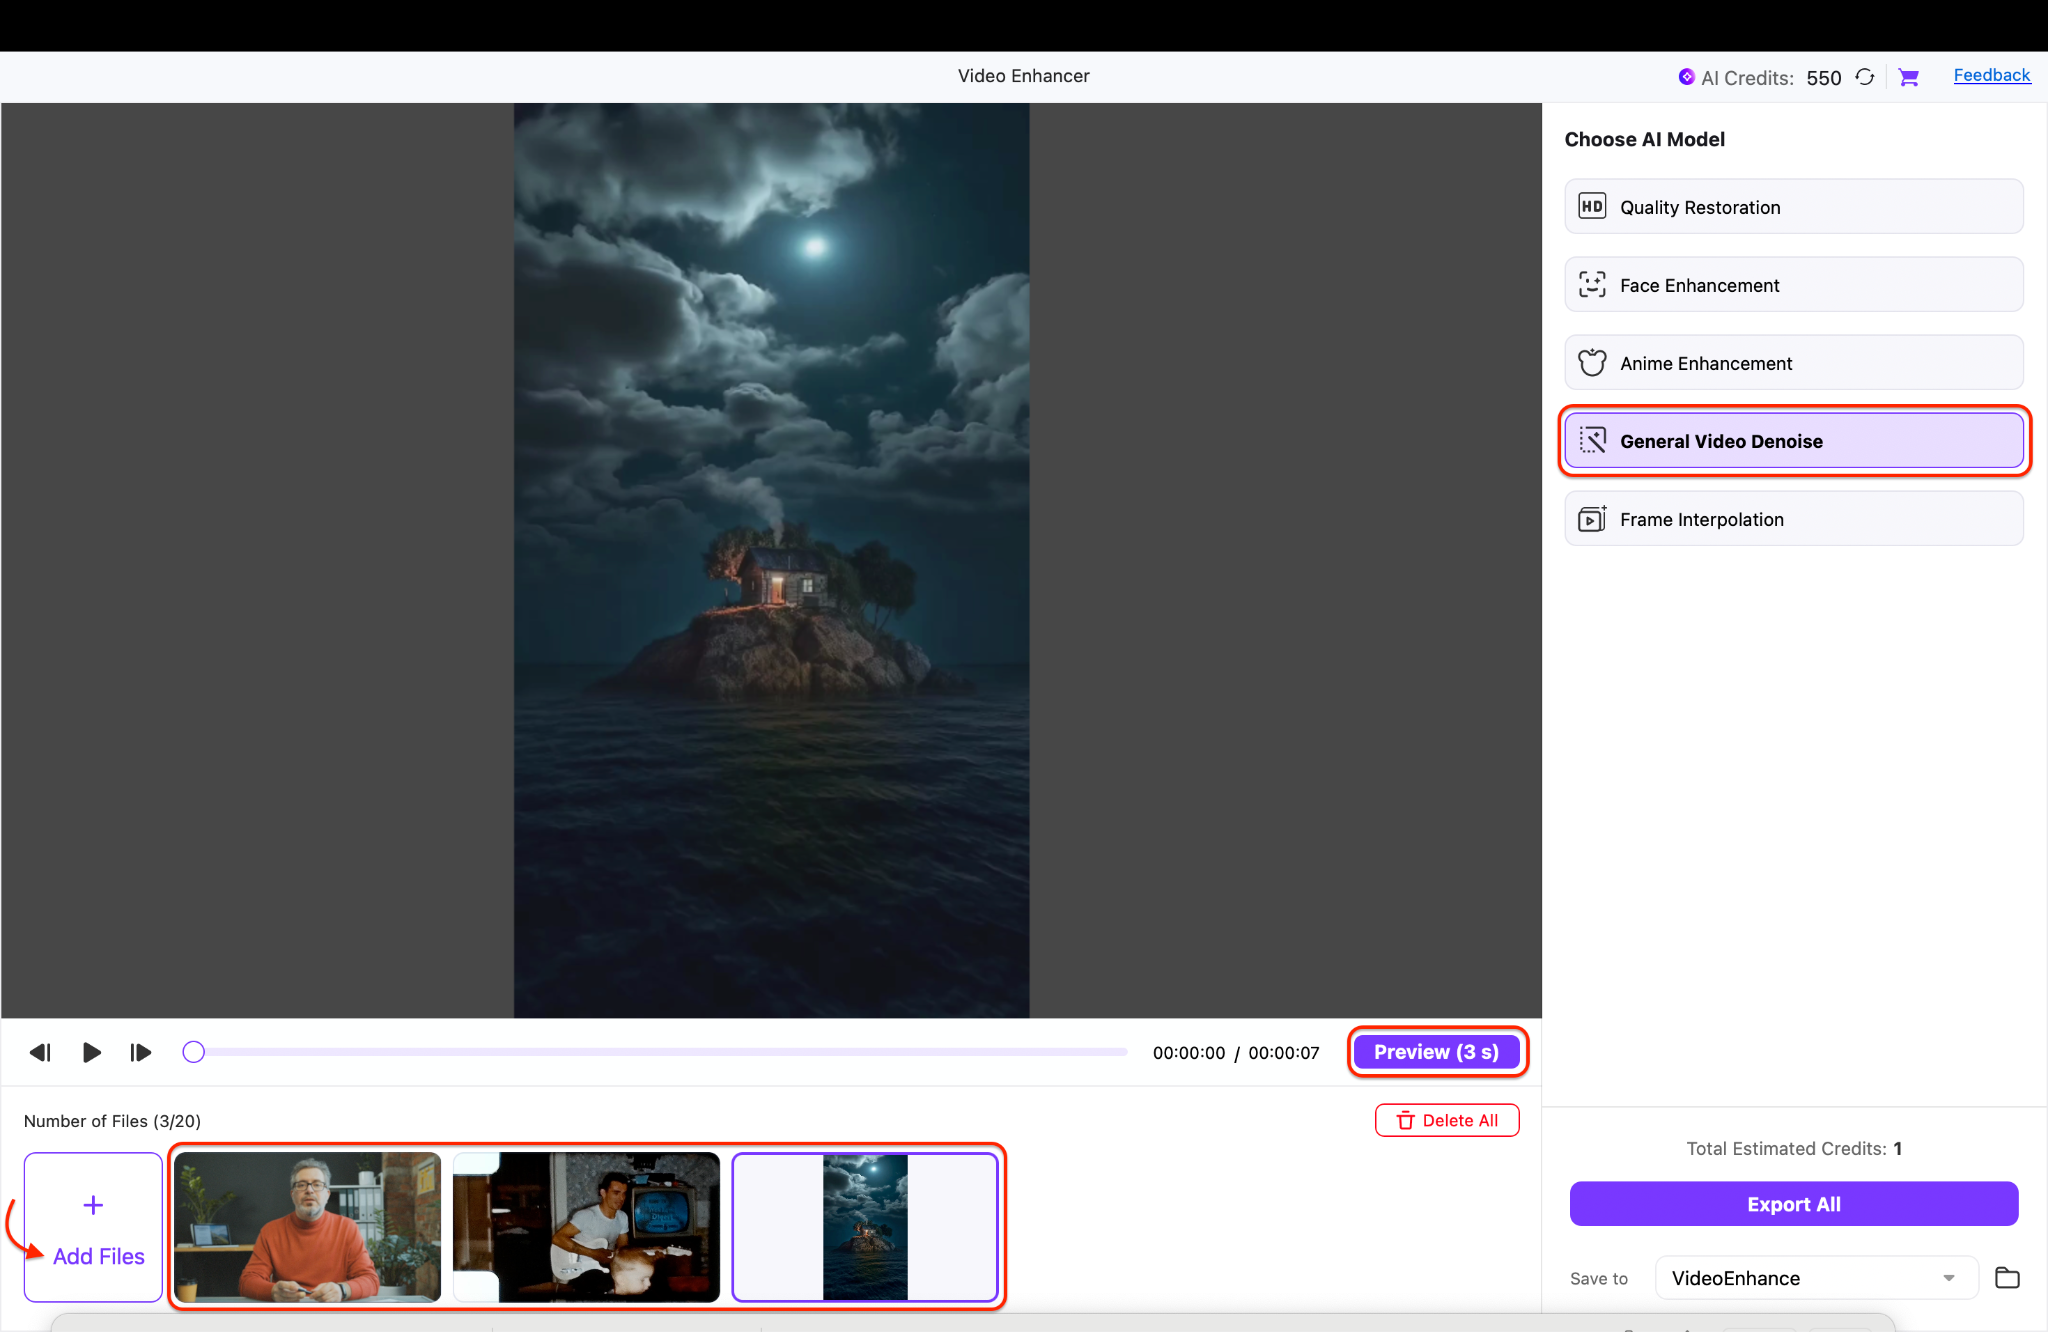Click the AI Credits gem icon
The image size is (2048, 1332).
click(1686, 77)
